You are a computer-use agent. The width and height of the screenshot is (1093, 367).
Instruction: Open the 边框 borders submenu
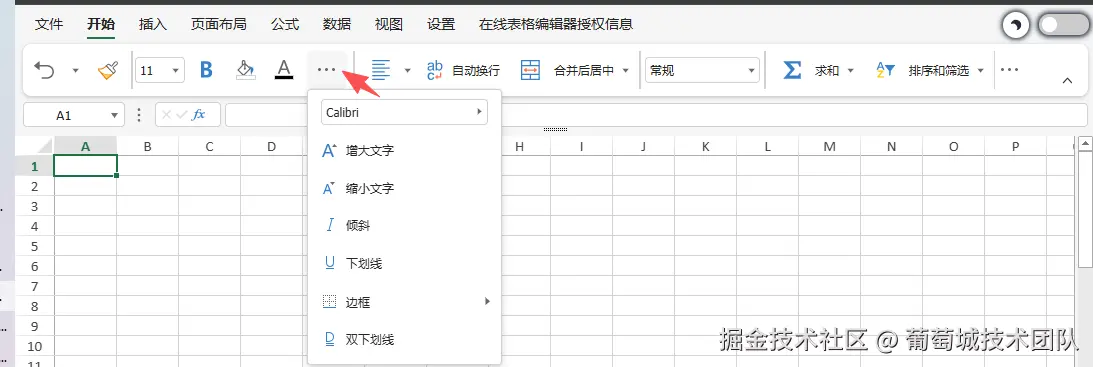point(404,301)
